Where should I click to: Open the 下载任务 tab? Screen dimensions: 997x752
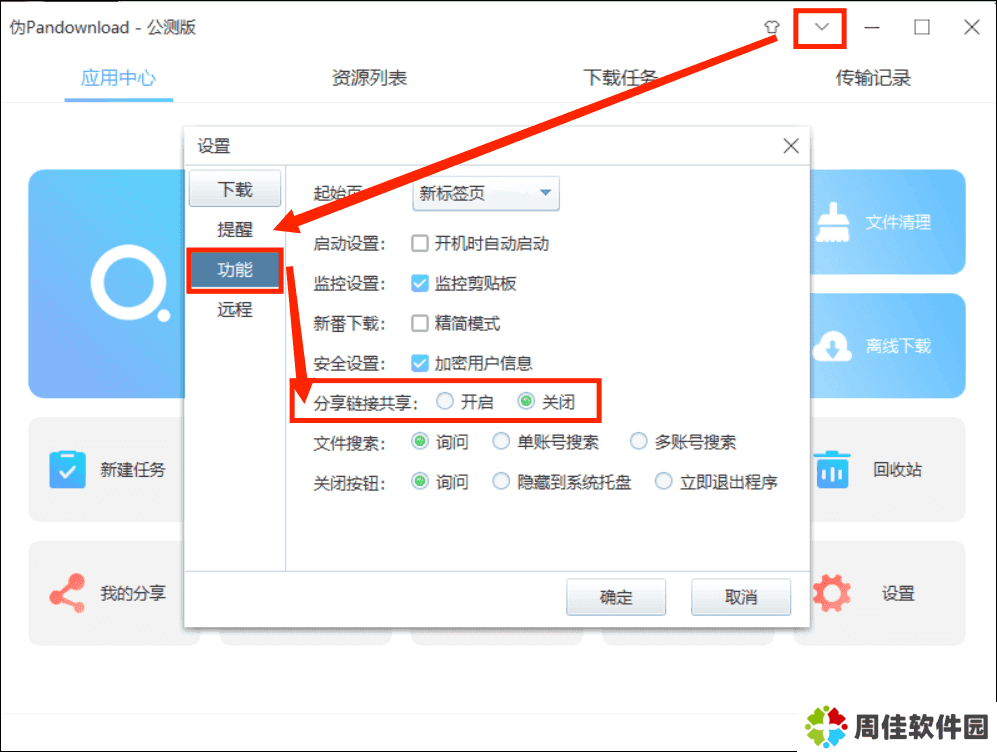pyautogui.click(x=621, y=78)
